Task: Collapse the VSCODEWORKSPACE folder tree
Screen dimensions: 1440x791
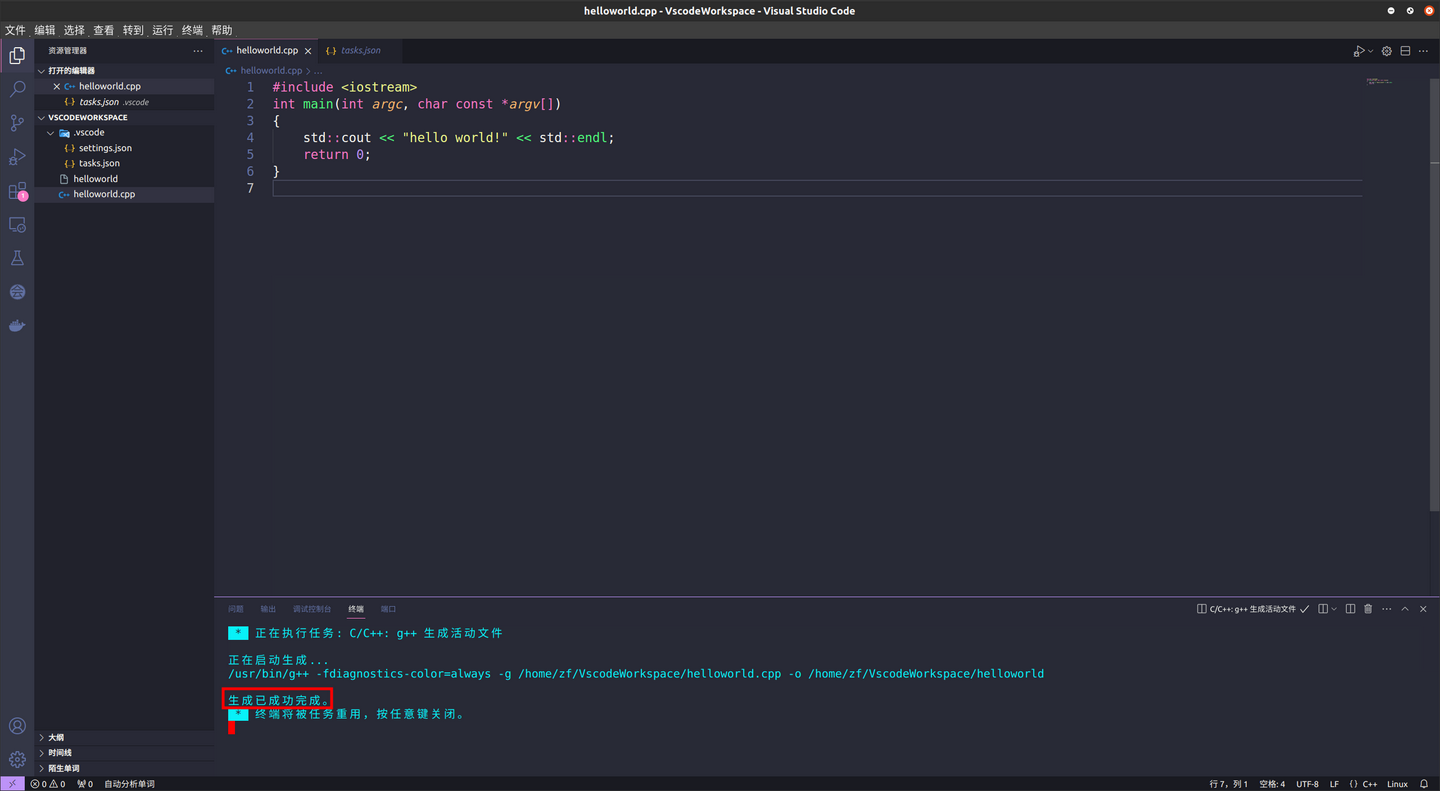Action: (41, 117)
